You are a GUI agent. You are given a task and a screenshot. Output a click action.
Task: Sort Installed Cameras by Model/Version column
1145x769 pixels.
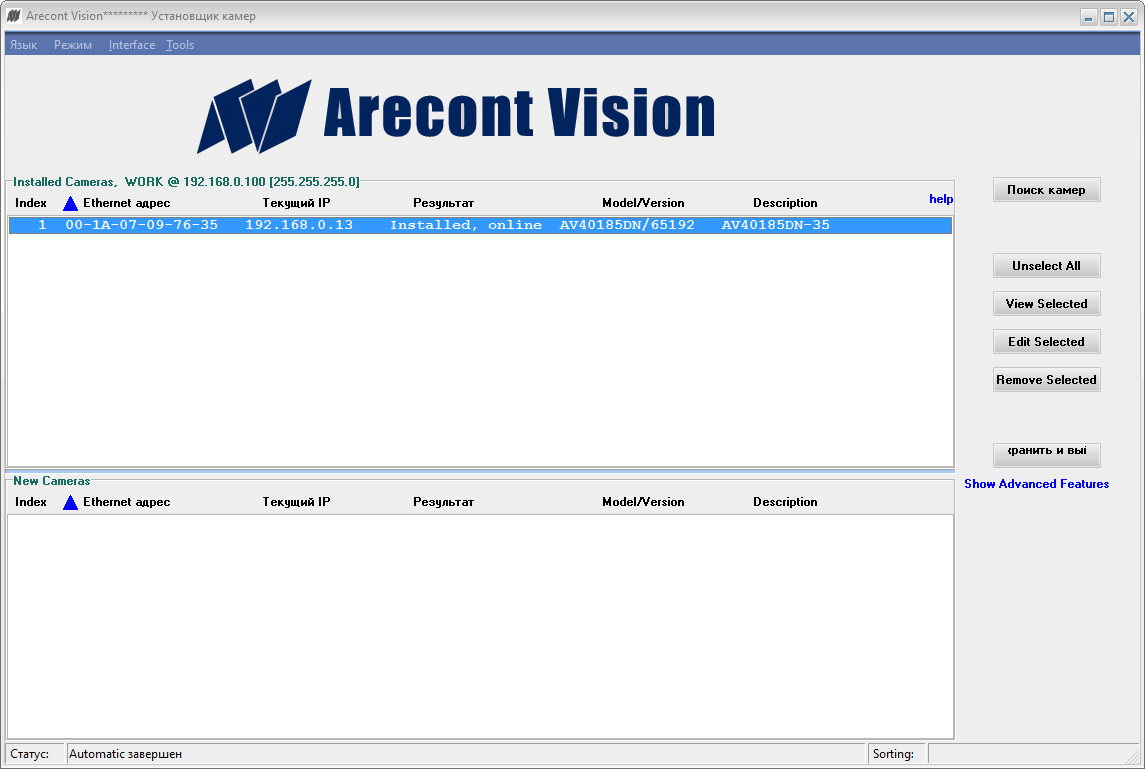(x=643, y=203)
